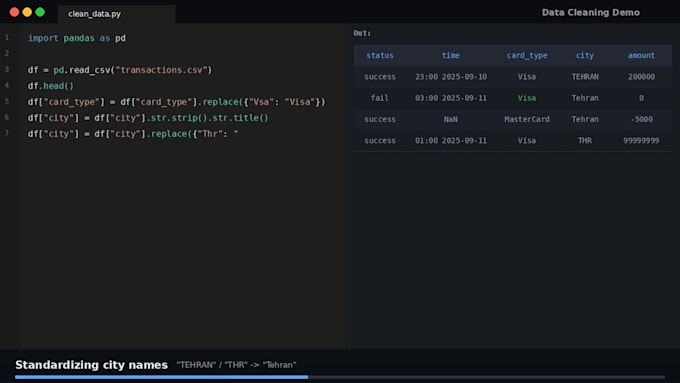The height and width of the screenshot is (383, 680).
Task: Click the yellow minimize window button
Action: (27, 12)
